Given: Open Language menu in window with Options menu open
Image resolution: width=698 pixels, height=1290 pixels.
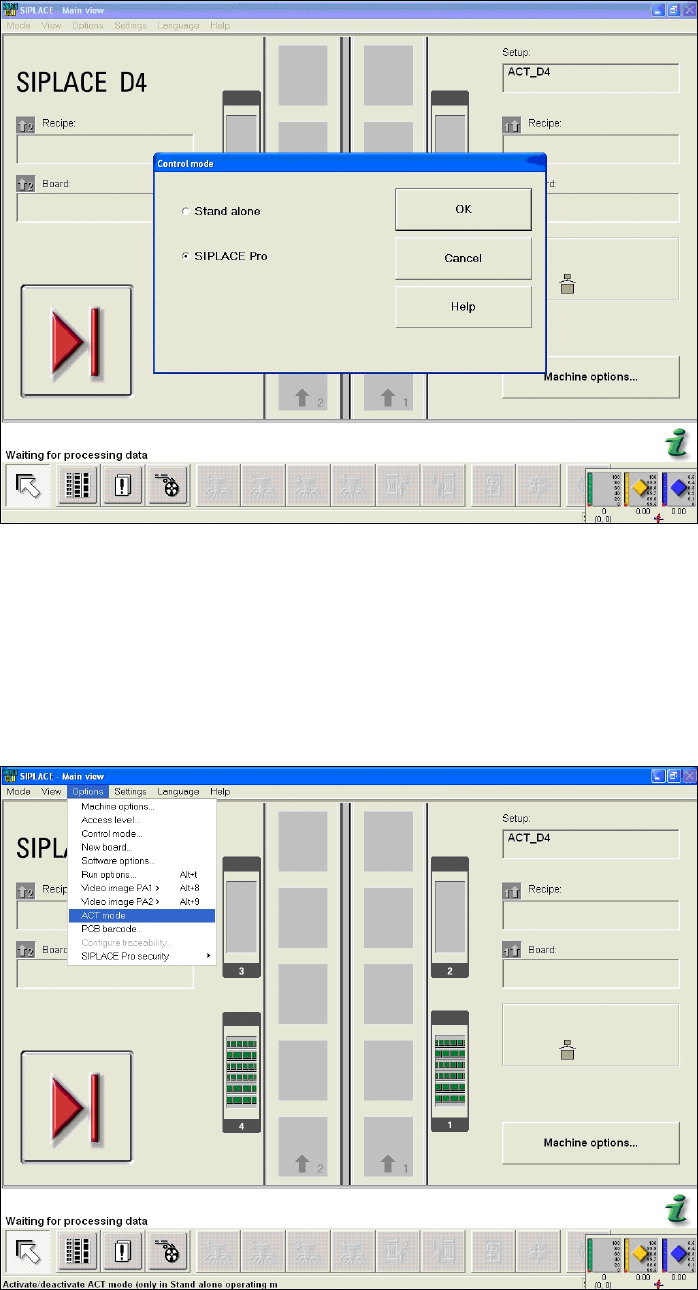Looking at the screenshot, I should click(178, 791).
